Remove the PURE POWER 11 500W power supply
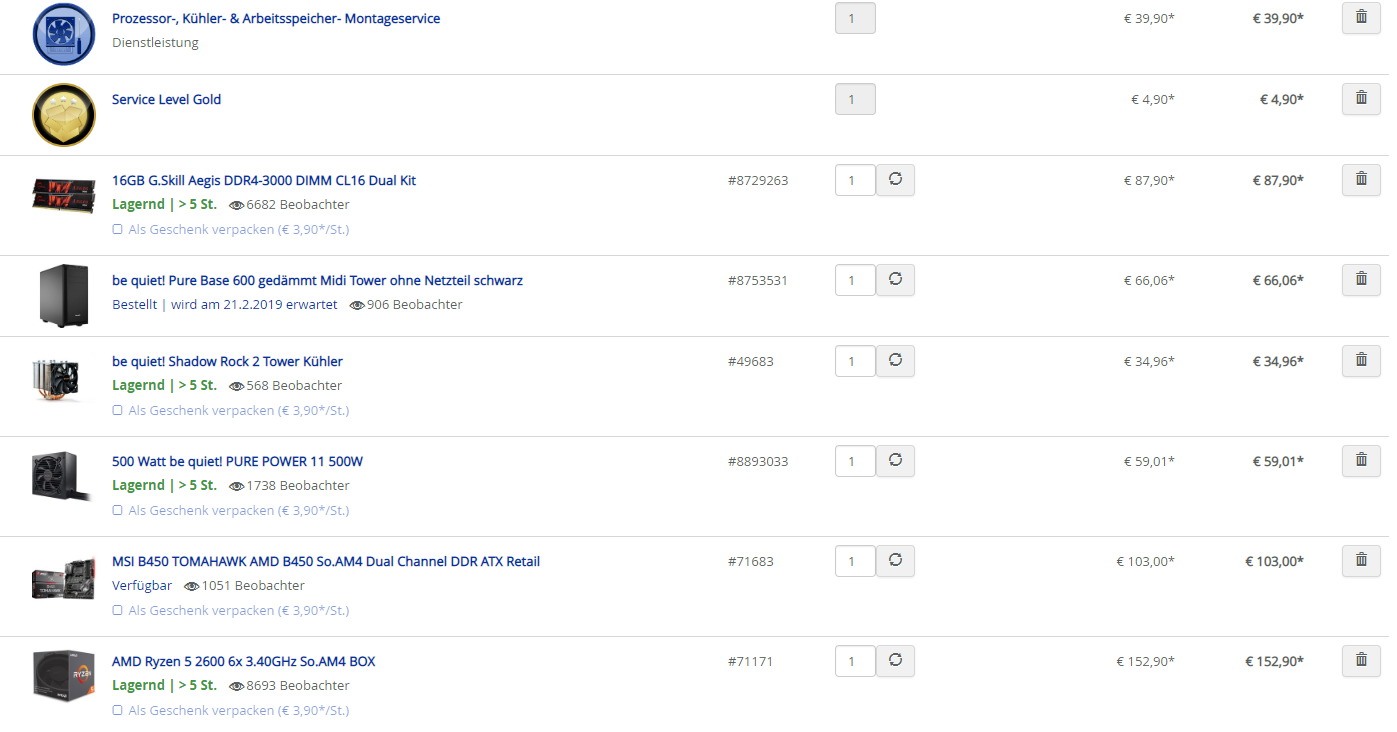 click(x=1361, y=461)
